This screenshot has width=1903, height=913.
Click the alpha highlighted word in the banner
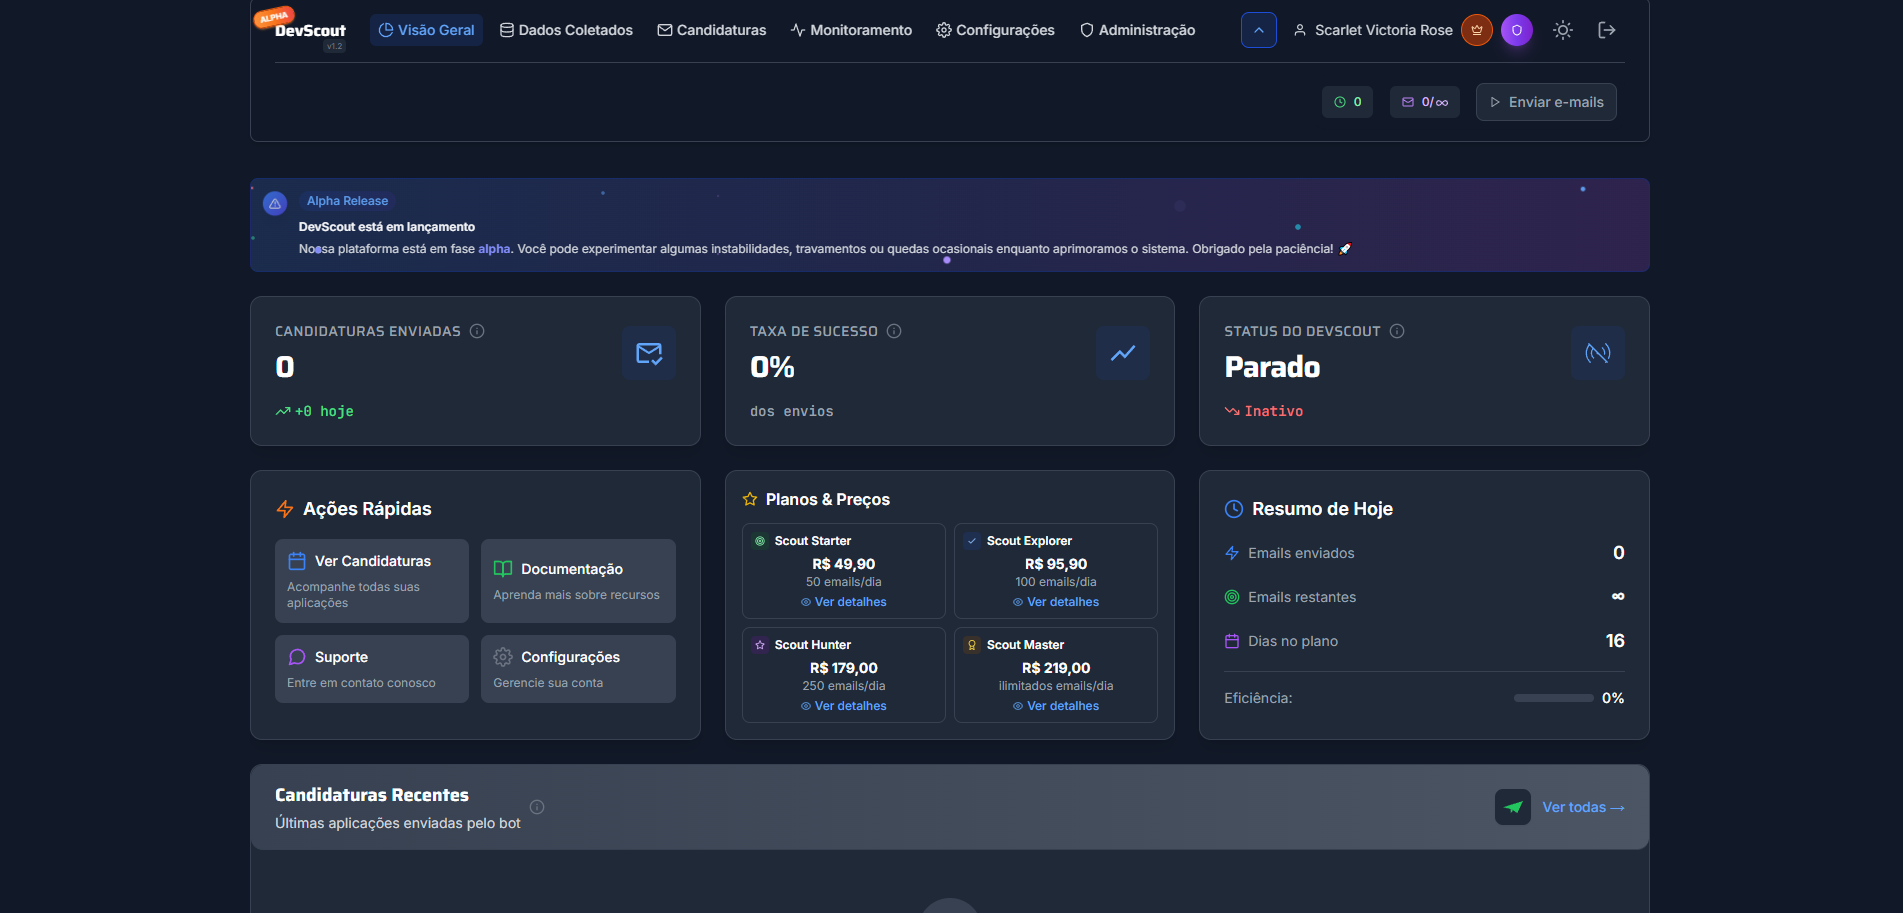click(494, 249)
